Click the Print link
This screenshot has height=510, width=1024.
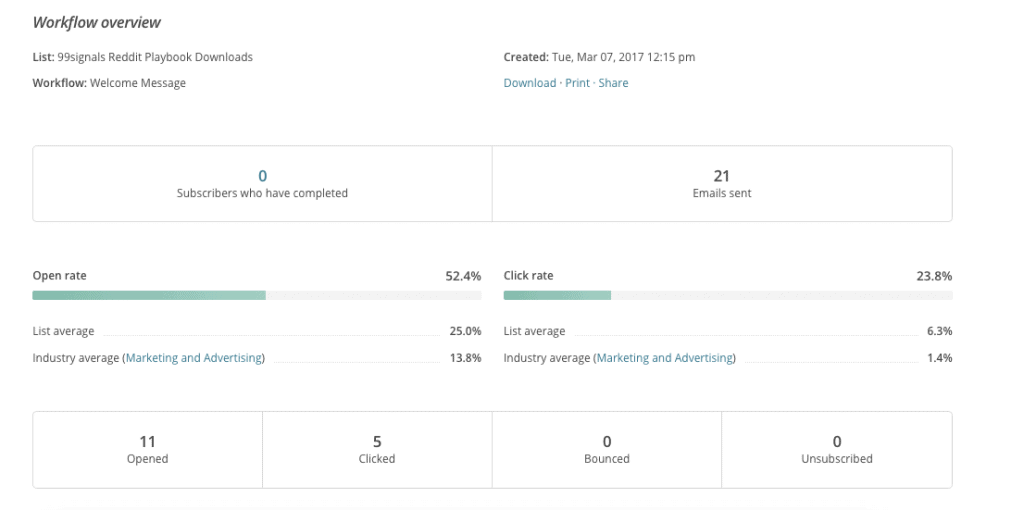(577, 83)
